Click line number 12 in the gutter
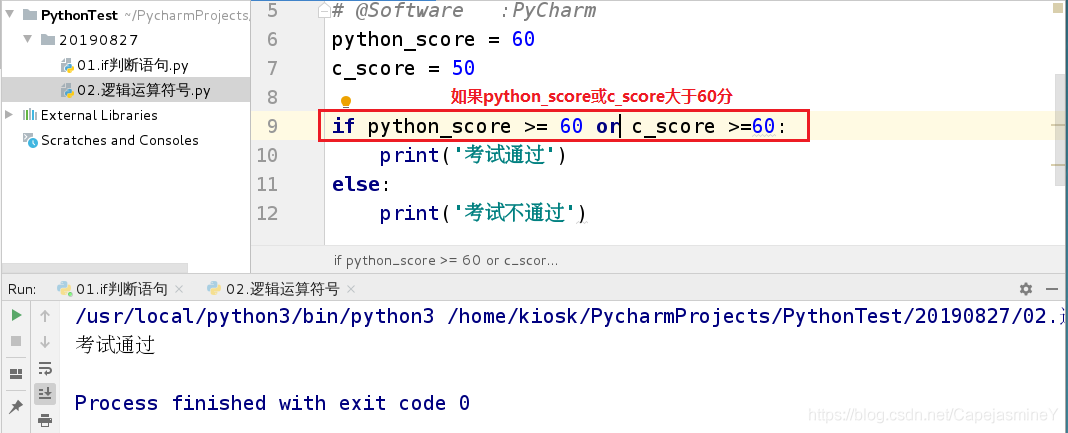 pos(267,213)
